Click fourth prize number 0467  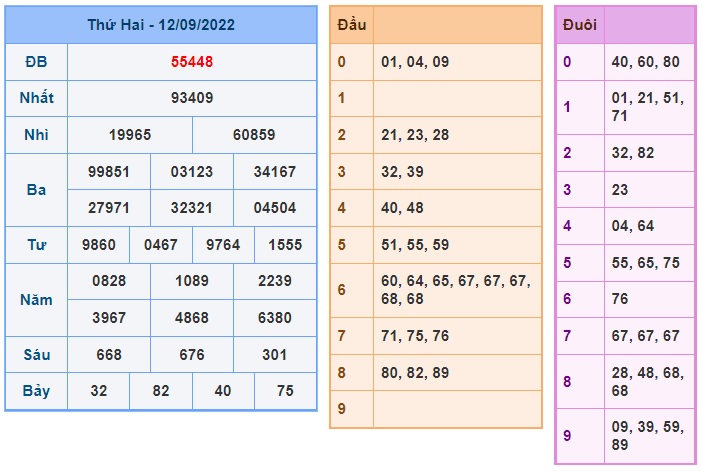161,245
